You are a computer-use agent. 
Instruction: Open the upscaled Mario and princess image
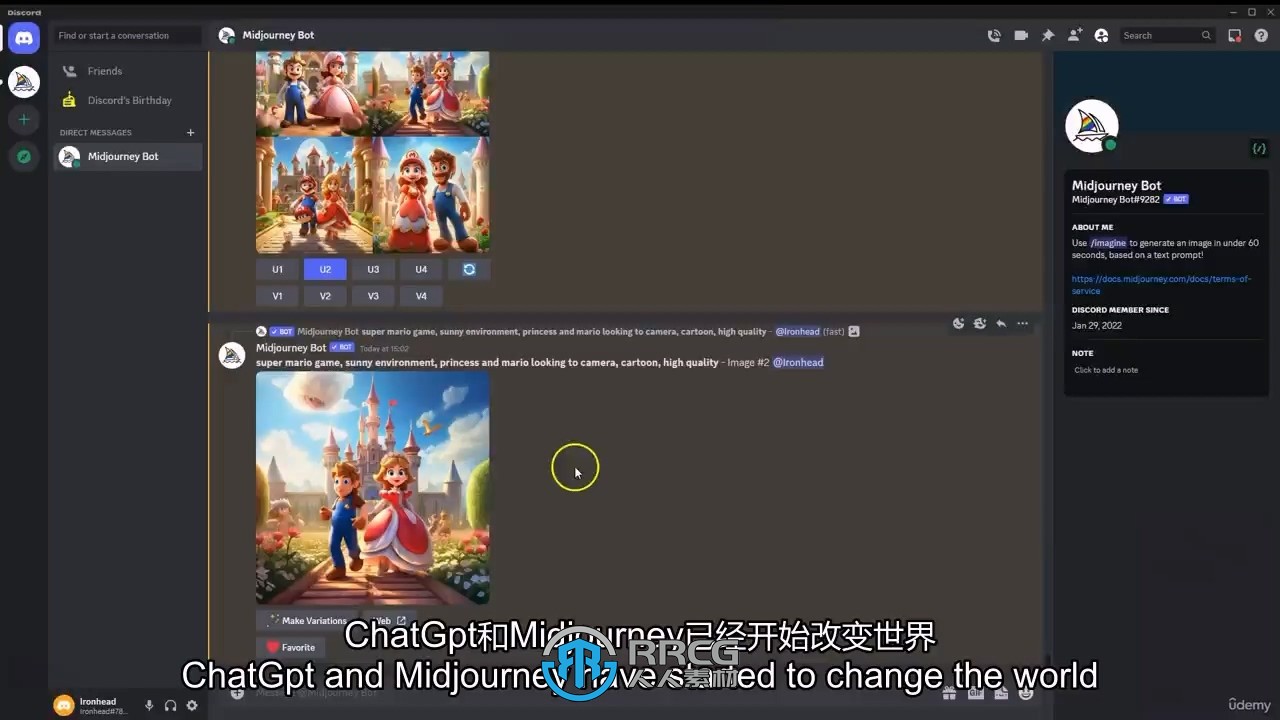tap(373, 488)
